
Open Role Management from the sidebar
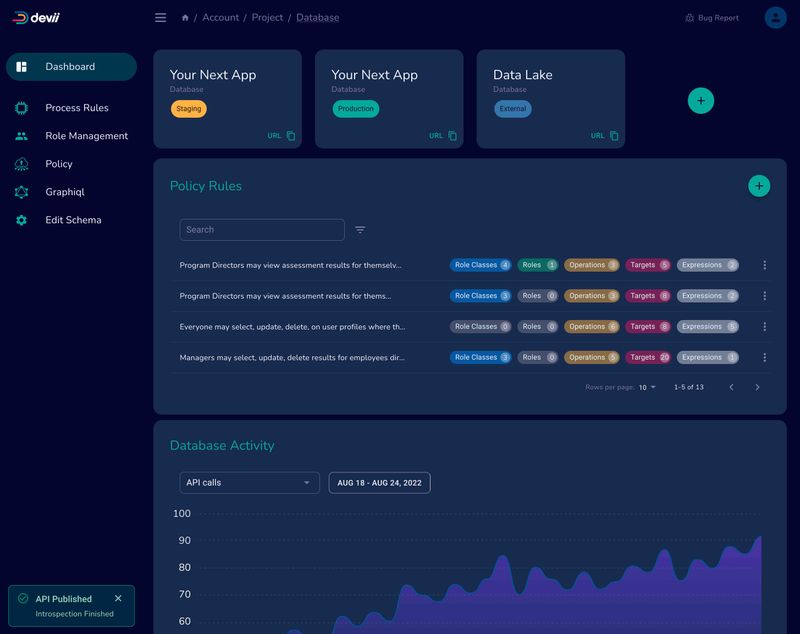[x=86, y=135]
